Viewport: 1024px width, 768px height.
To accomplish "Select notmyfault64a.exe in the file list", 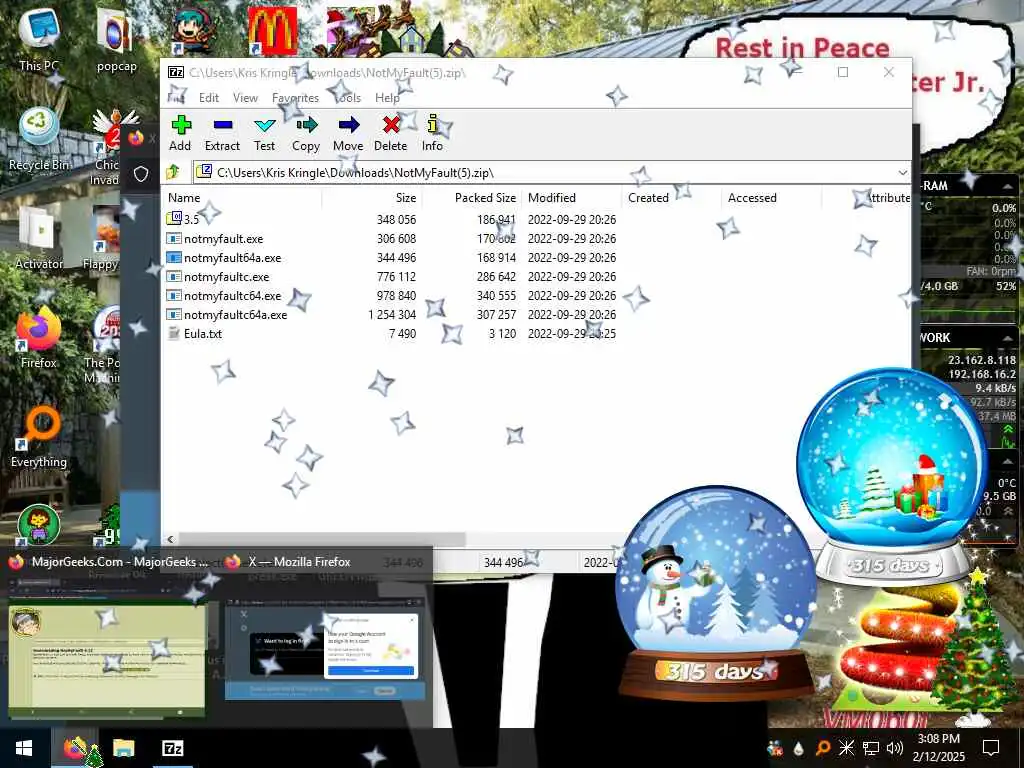I will click(x=392, y=257).
